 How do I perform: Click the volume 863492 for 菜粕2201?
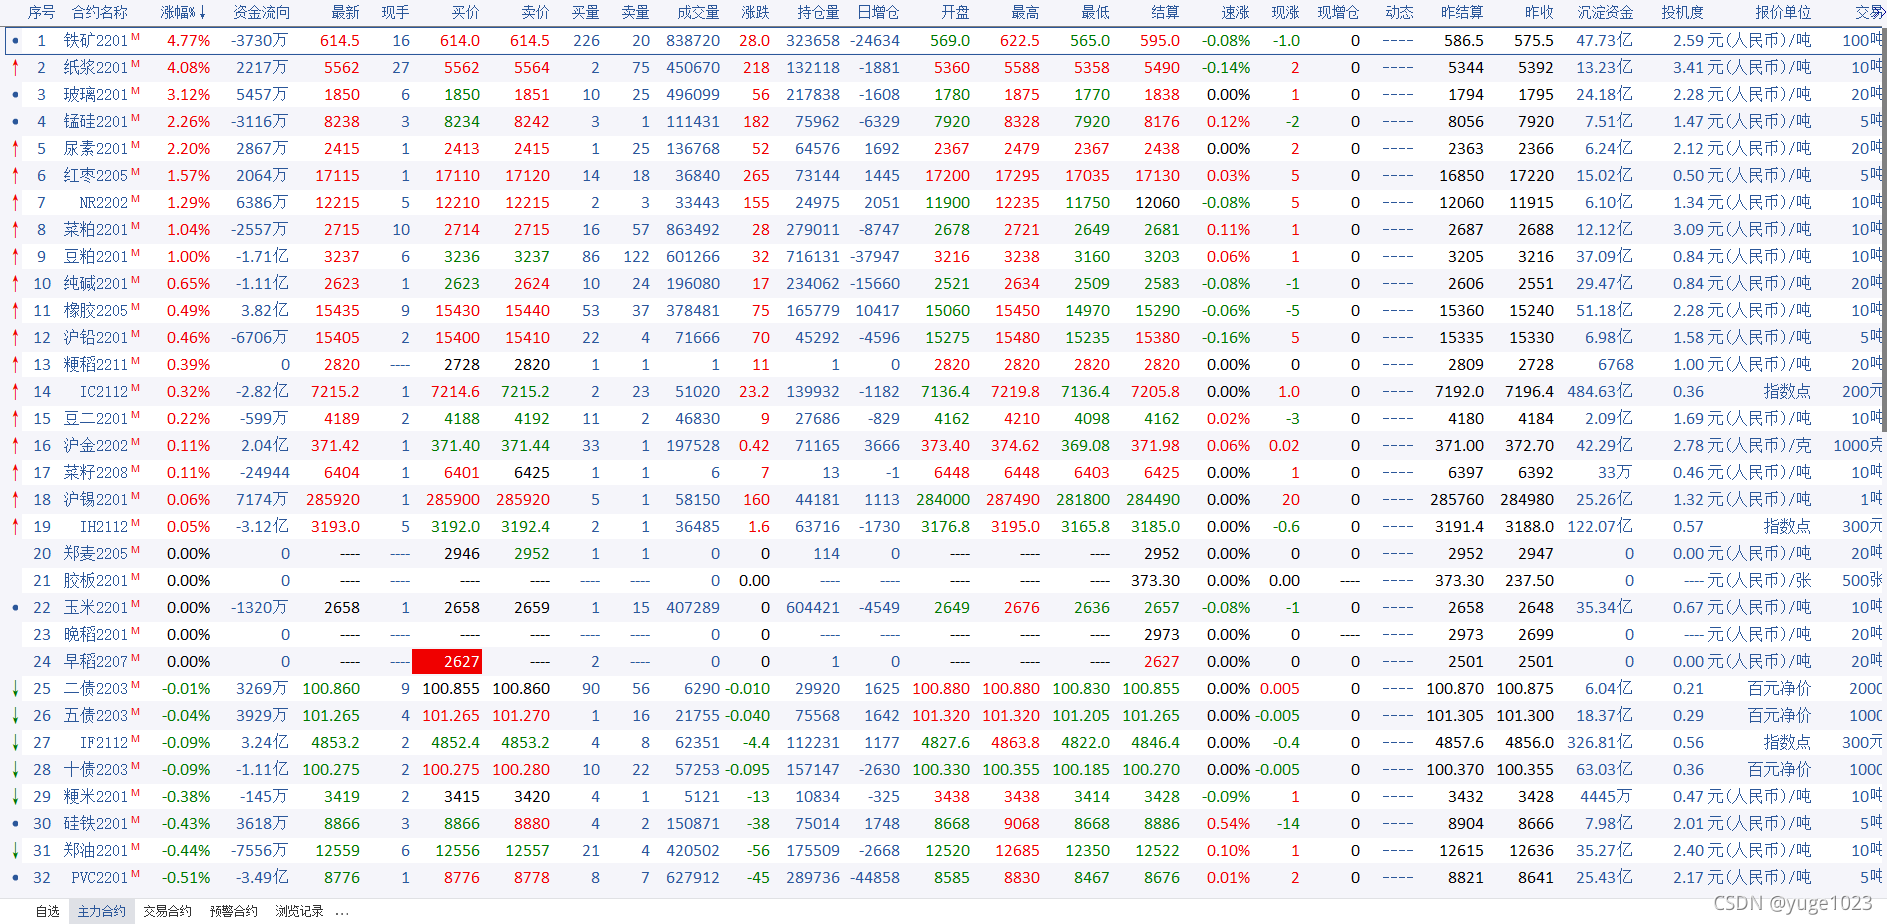click(693, 230)
